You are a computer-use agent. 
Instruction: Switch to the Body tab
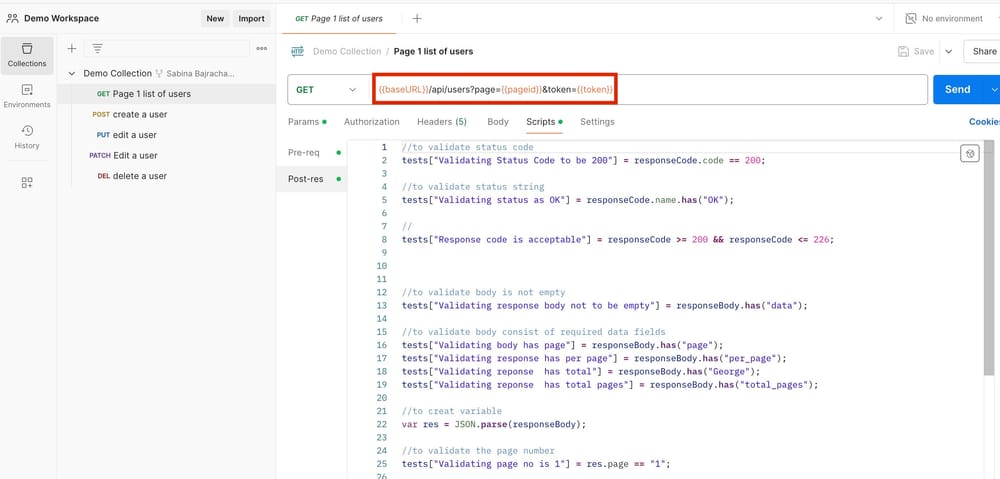coord(498,122)
